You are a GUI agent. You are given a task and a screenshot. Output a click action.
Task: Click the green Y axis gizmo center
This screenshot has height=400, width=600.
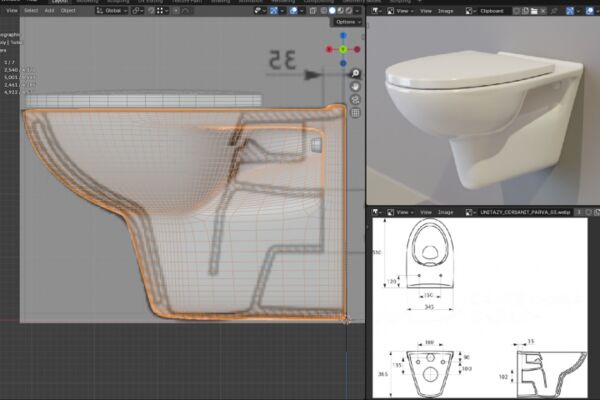click(x=343, y=49)
